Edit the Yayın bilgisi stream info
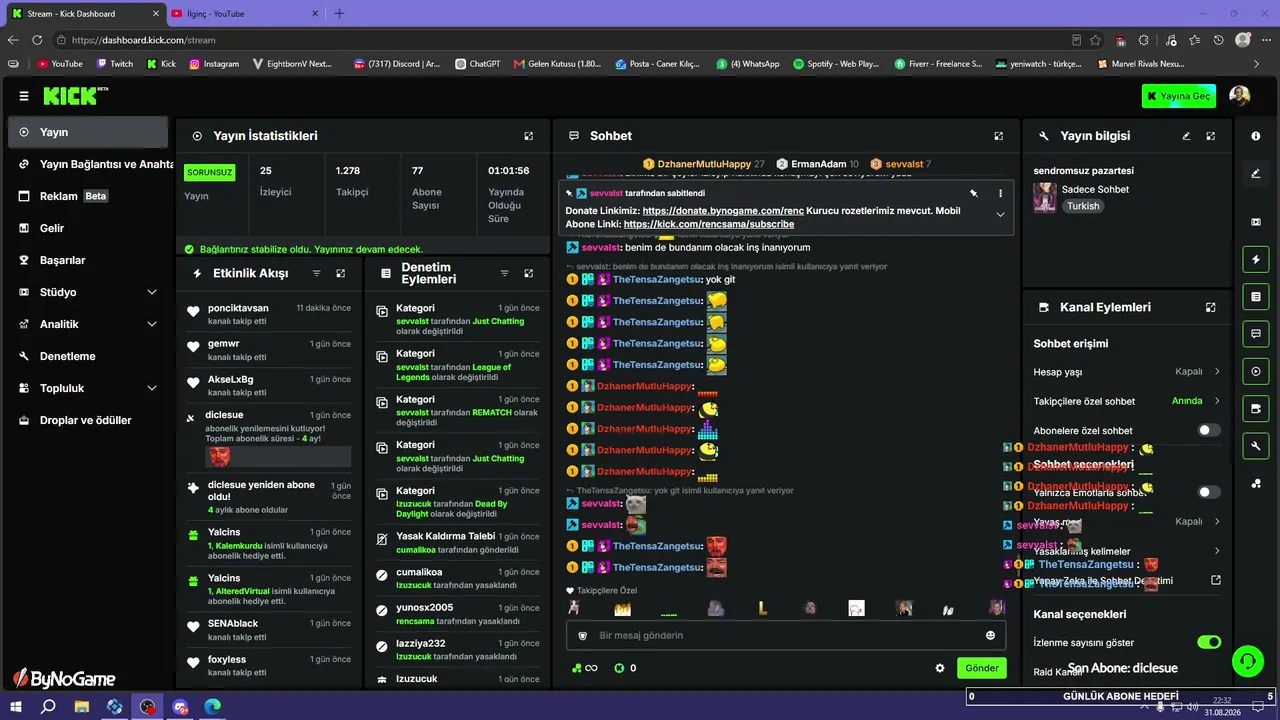This screenshot has width=1280, height=720. coord(1186,136)
